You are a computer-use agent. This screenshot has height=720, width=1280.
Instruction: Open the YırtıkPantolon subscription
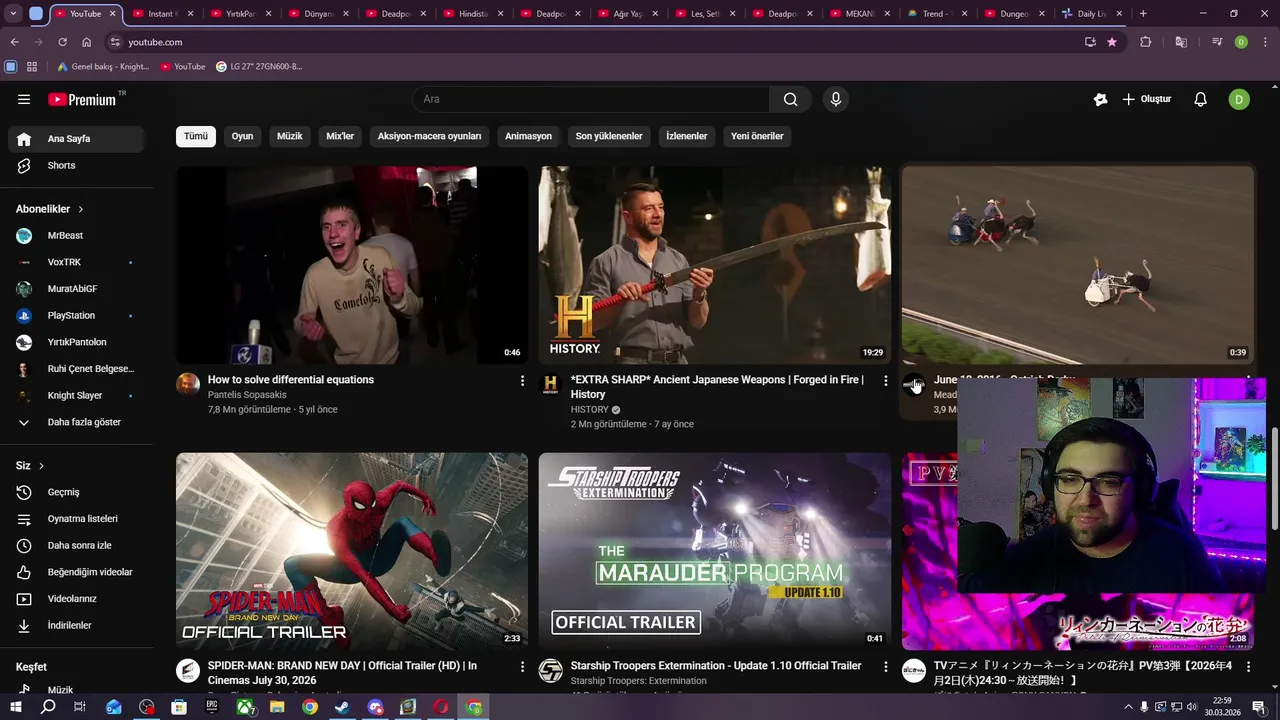[76, 342]
